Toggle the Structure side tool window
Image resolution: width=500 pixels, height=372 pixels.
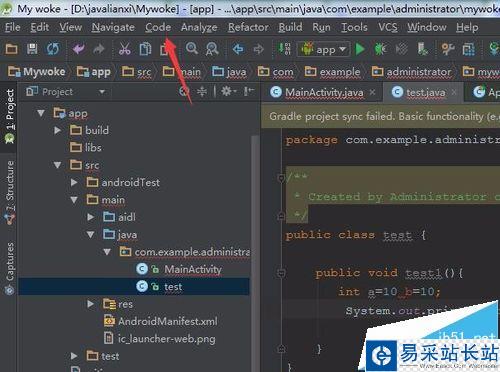[x=10, y=192]
